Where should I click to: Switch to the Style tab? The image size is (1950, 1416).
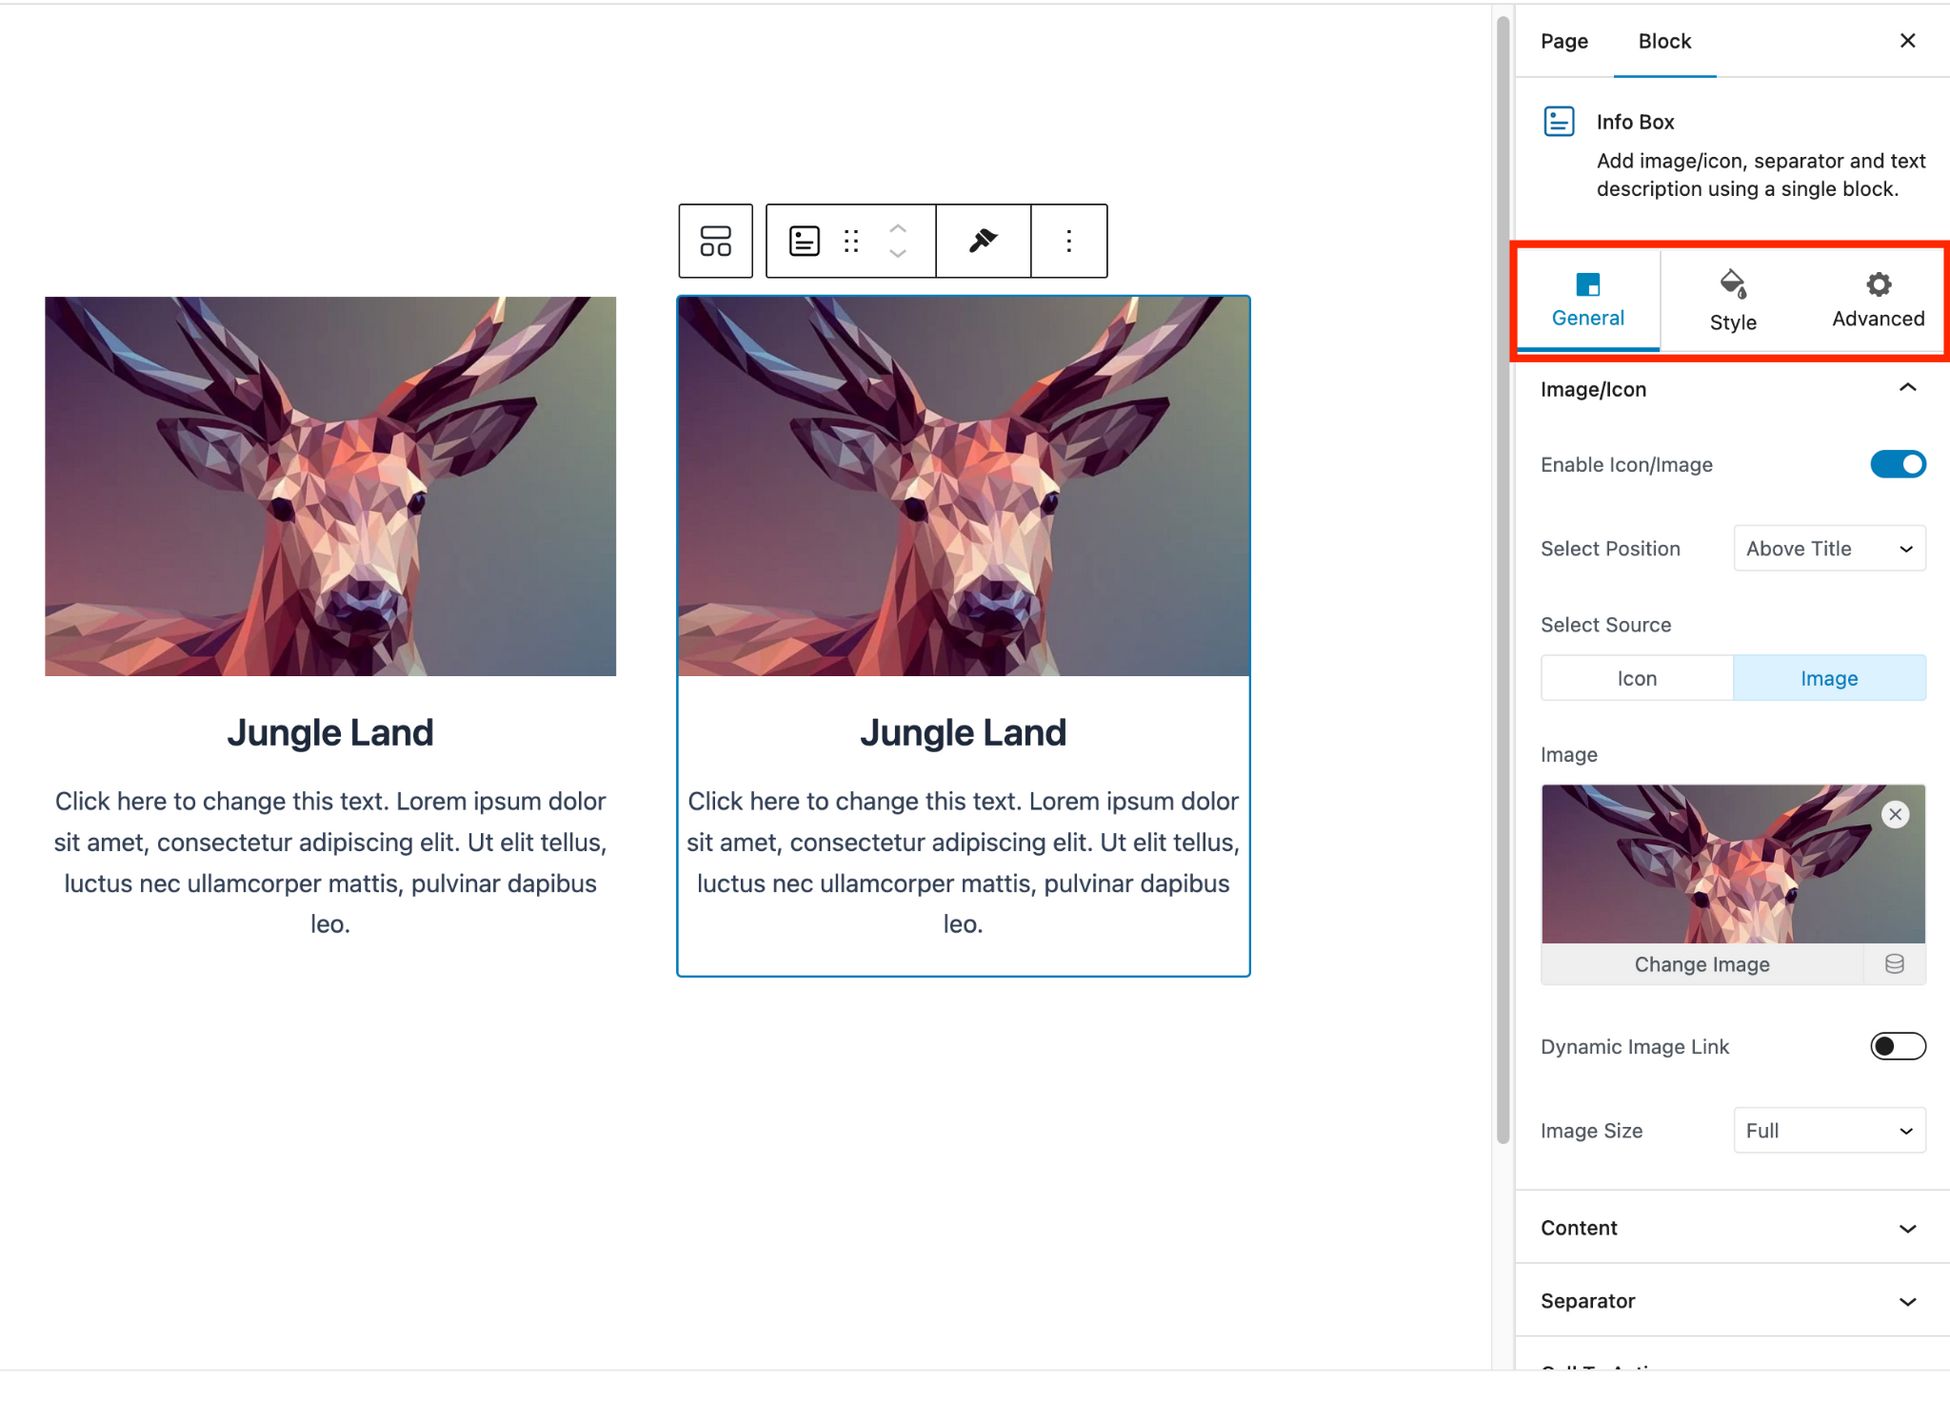(1732, 298)
